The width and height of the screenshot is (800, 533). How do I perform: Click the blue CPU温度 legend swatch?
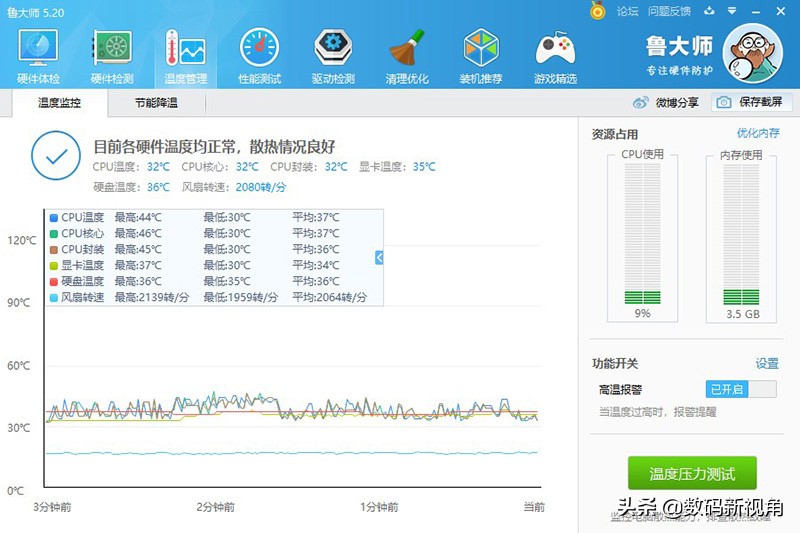tap(54, 218)
